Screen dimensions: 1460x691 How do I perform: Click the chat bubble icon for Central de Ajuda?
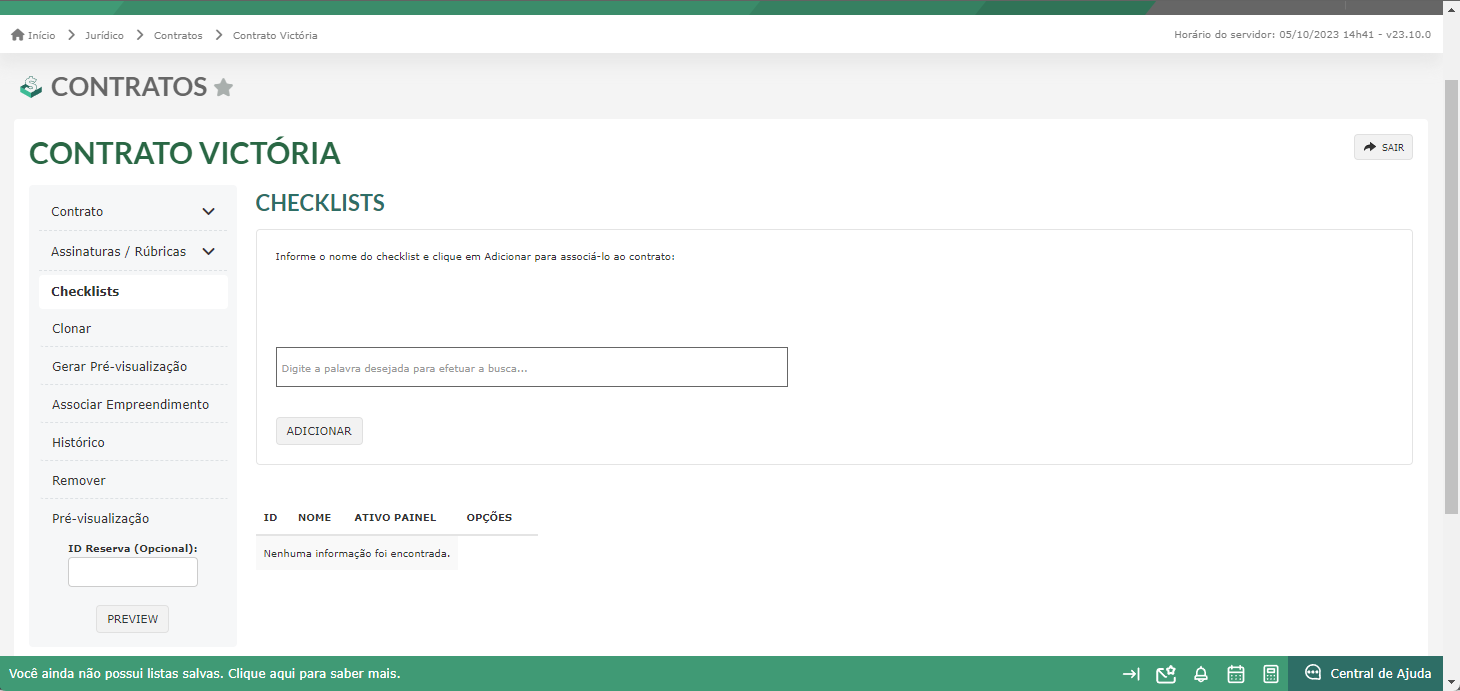pos(1313,673)
